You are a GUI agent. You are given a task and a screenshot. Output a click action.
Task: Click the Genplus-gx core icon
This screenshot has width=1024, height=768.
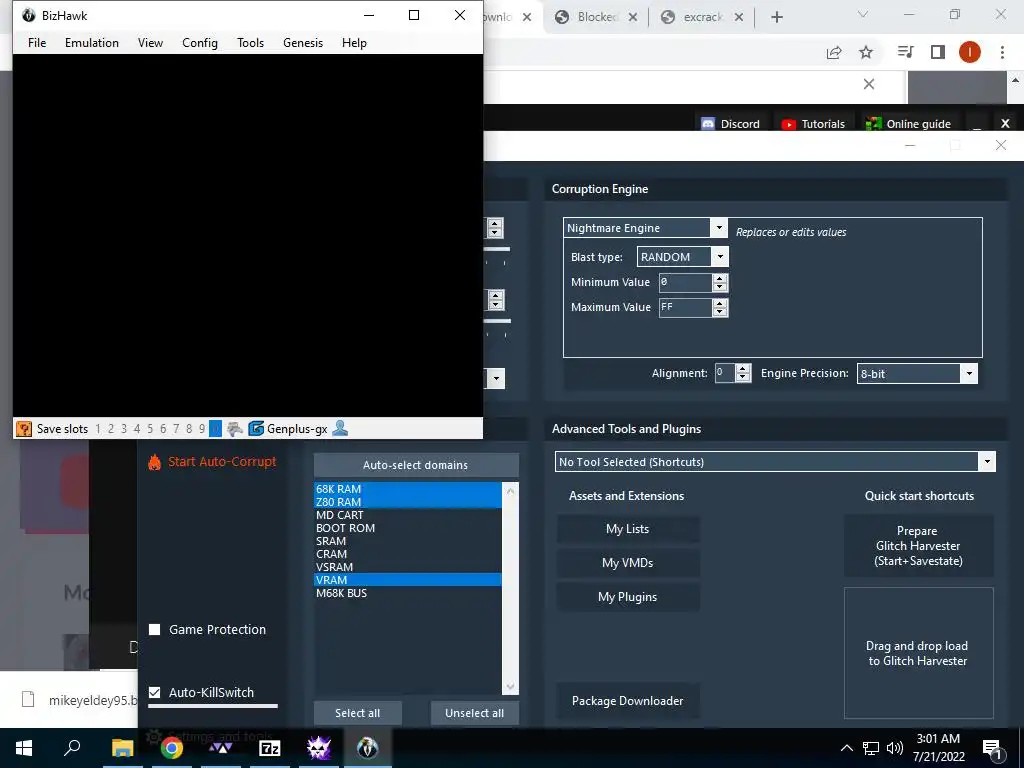click(x=256, y=429)
